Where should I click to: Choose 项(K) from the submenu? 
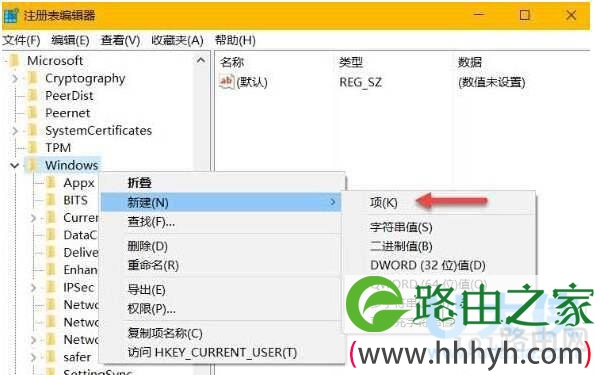click(384, 202)
